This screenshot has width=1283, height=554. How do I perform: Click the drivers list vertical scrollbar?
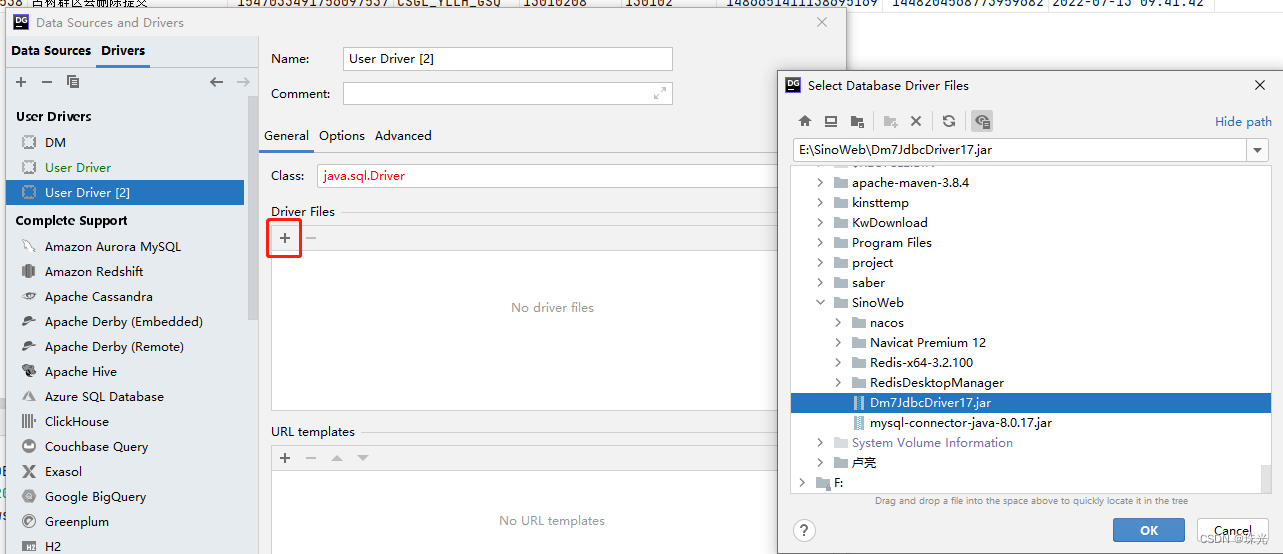(252, 208)
